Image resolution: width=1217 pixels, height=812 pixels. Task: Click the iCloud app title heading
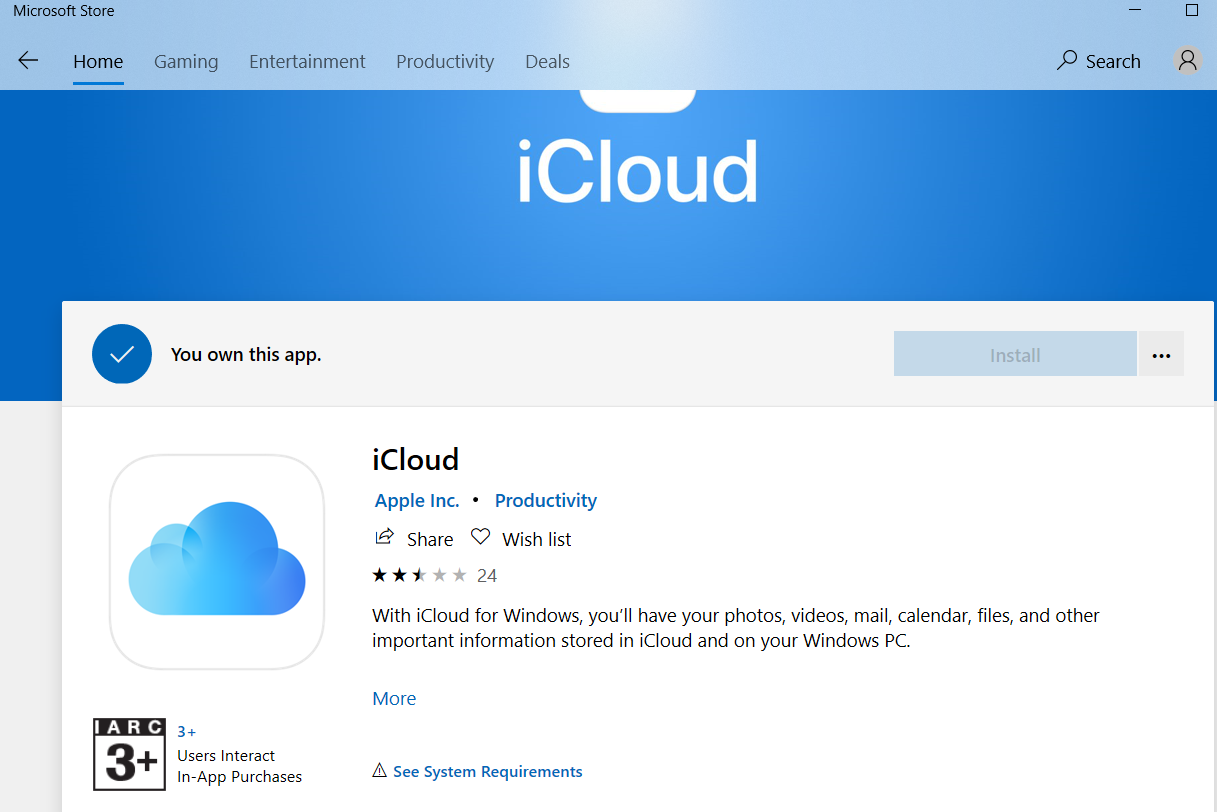tap(415, 459)
